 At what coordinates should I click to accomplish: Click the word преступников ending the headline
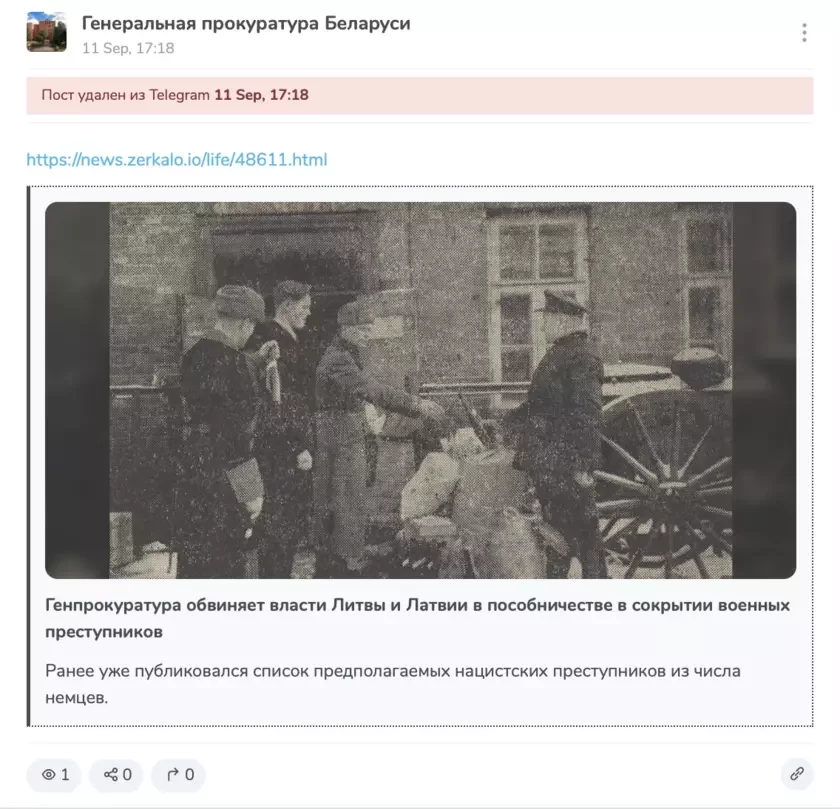104,632
